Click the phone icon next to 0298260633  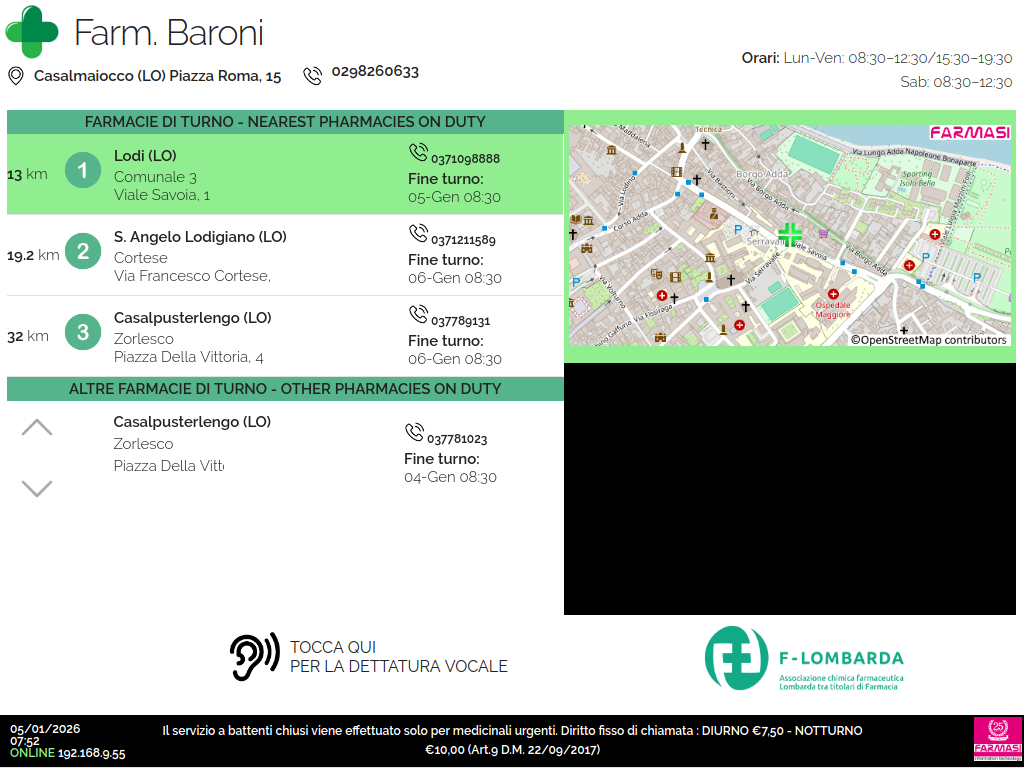[313, 75]
